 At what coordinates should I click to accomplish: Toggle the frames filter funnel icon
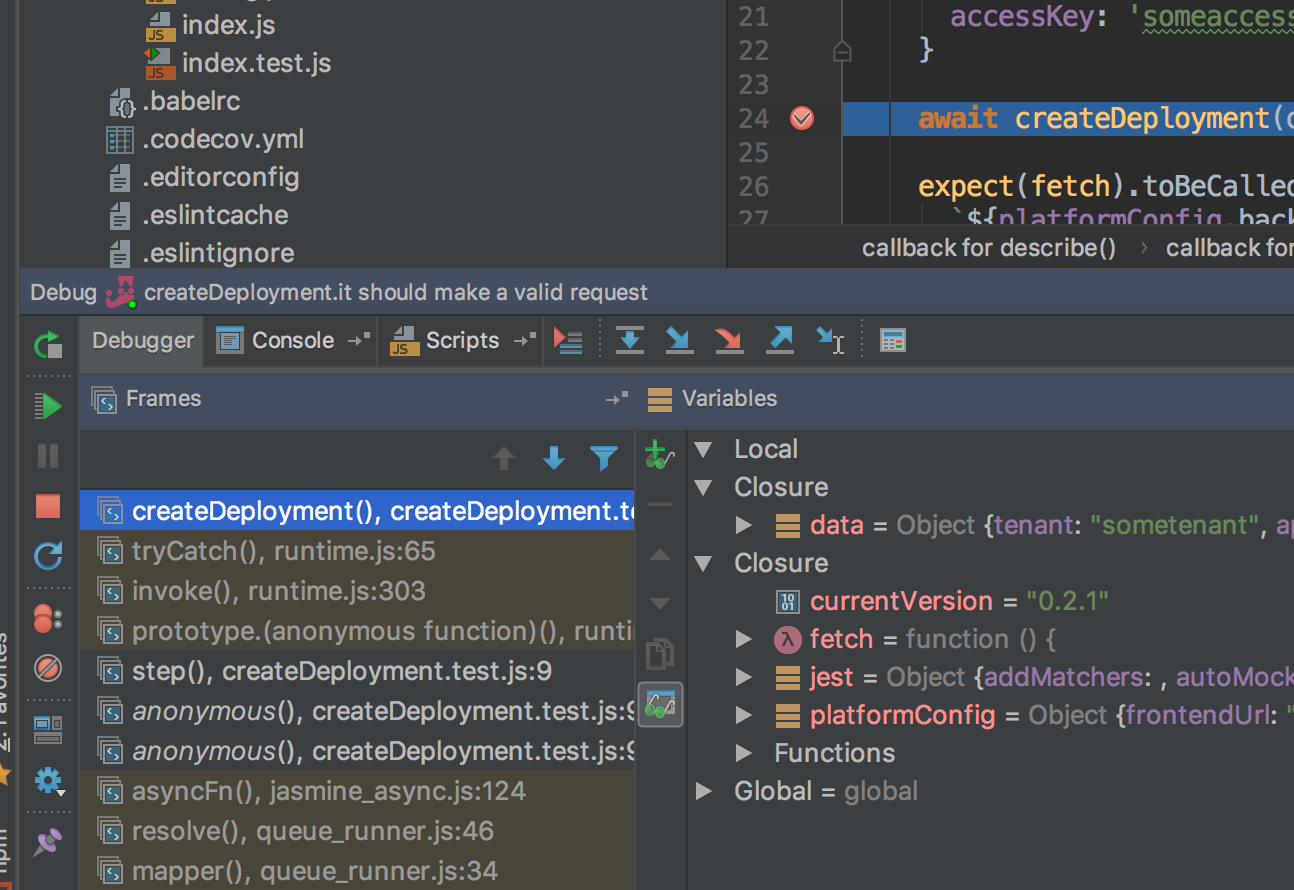(604, 458)
